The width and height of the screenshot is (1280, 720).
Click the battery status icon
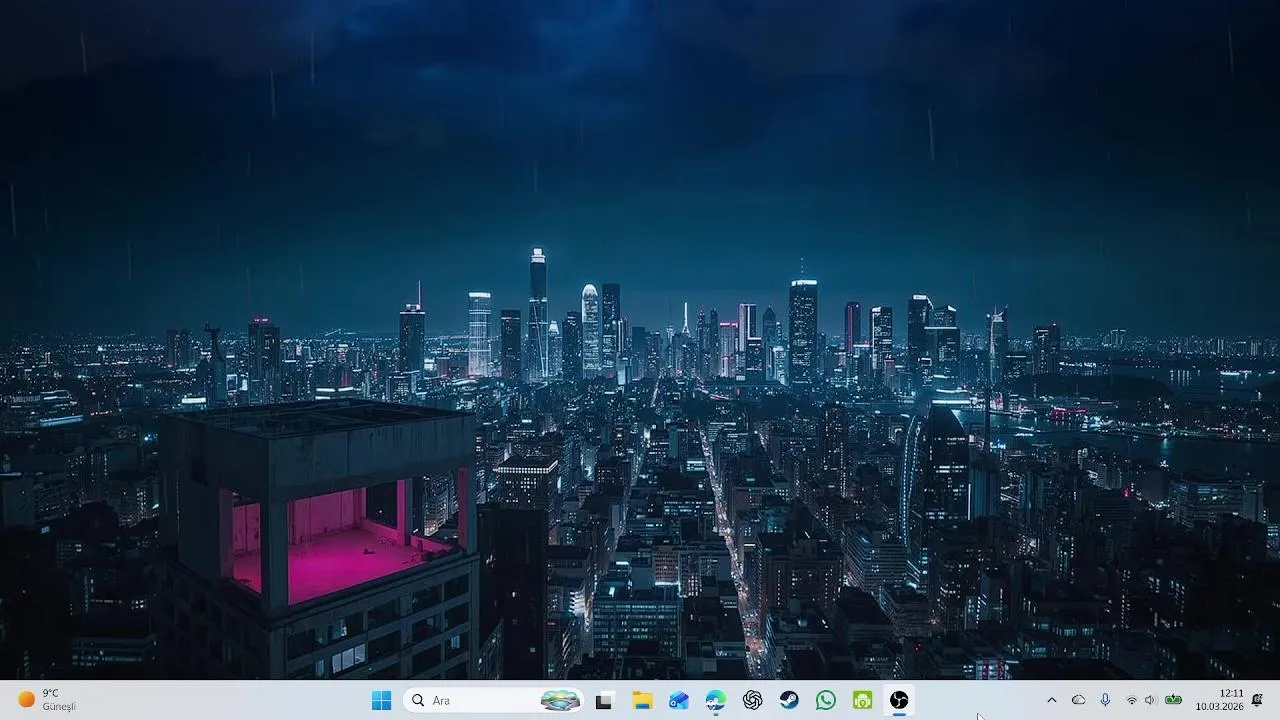click(x=1173, y=700)
